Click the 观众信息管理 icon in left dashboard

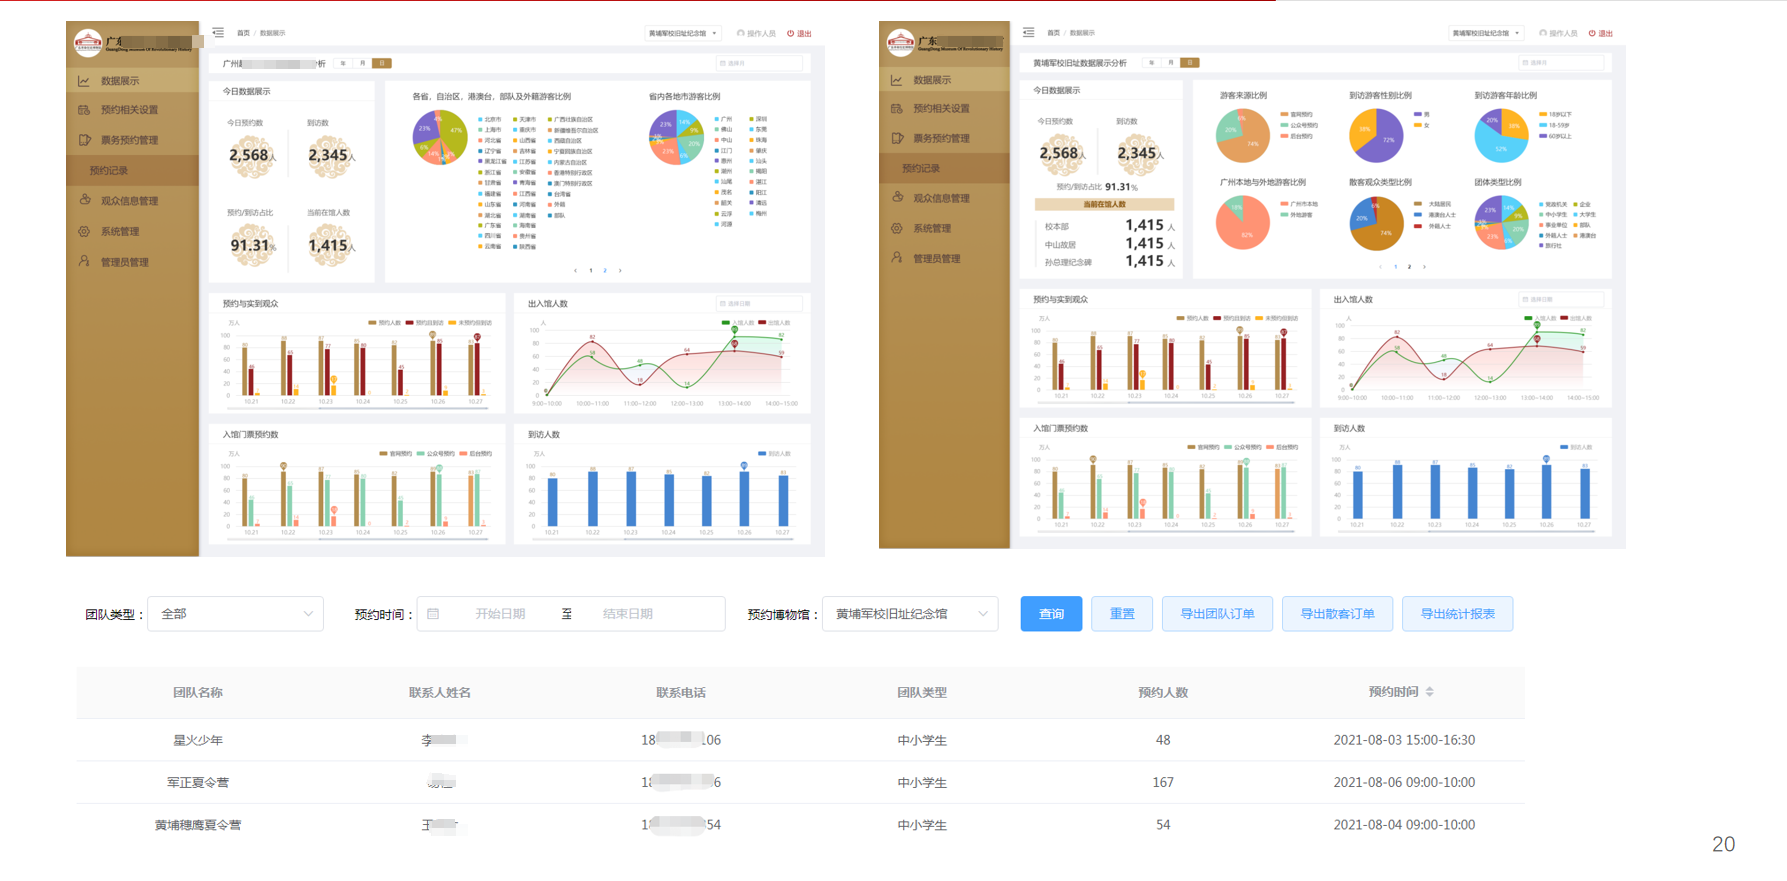pos(85,200)
